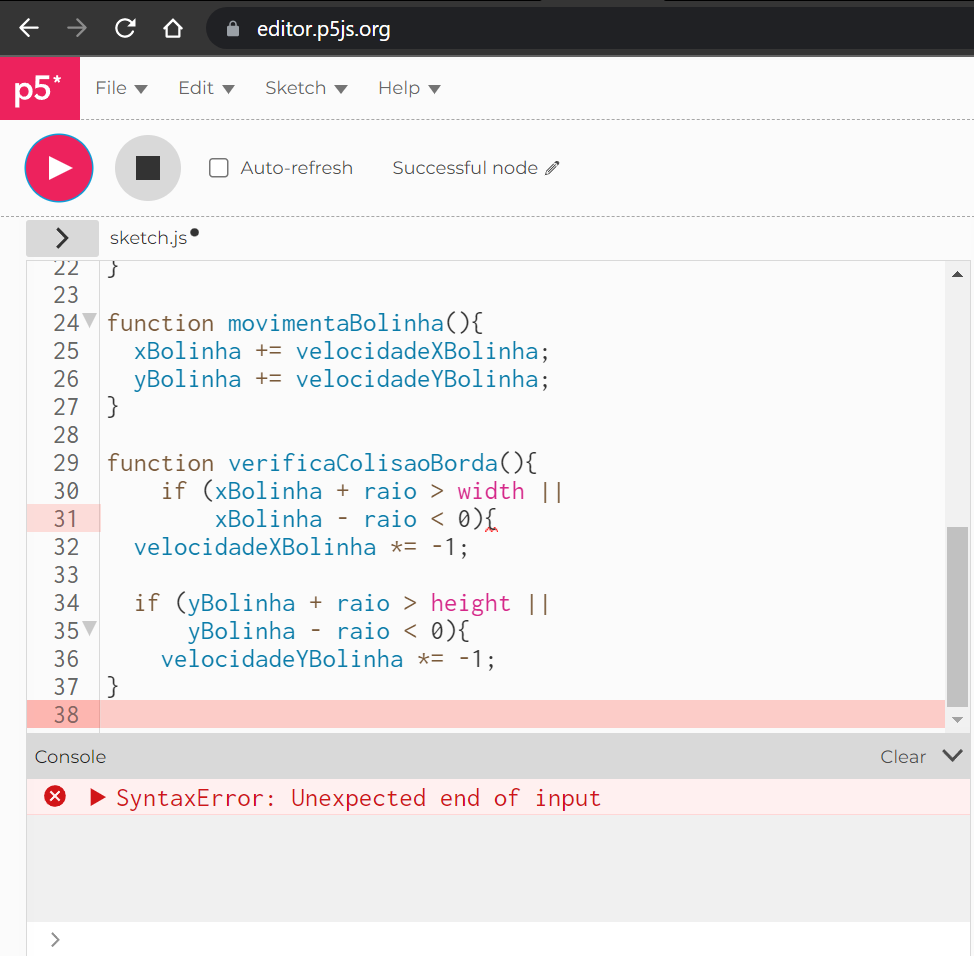974x956 pixels.
Task: Select the sketch.js file tab
Action: [148, 238]
